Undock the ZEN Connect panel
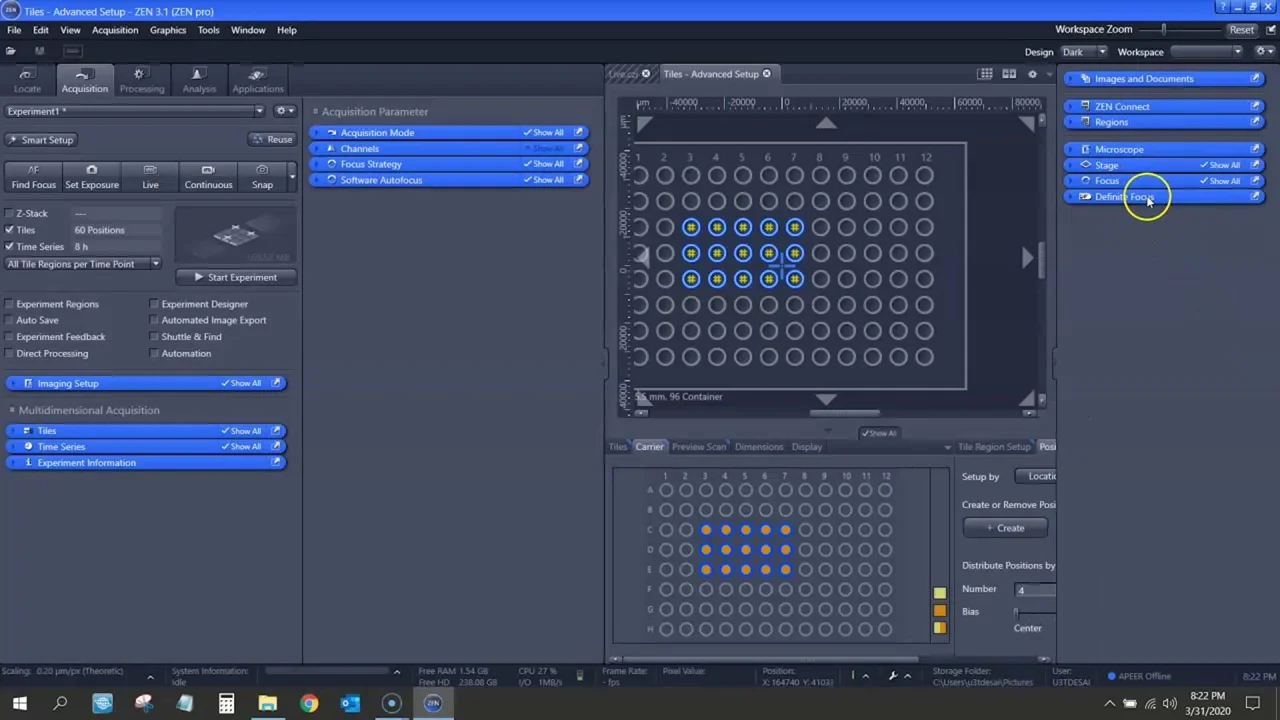This screenshot has width=1280, height=720. [1255, 106]
